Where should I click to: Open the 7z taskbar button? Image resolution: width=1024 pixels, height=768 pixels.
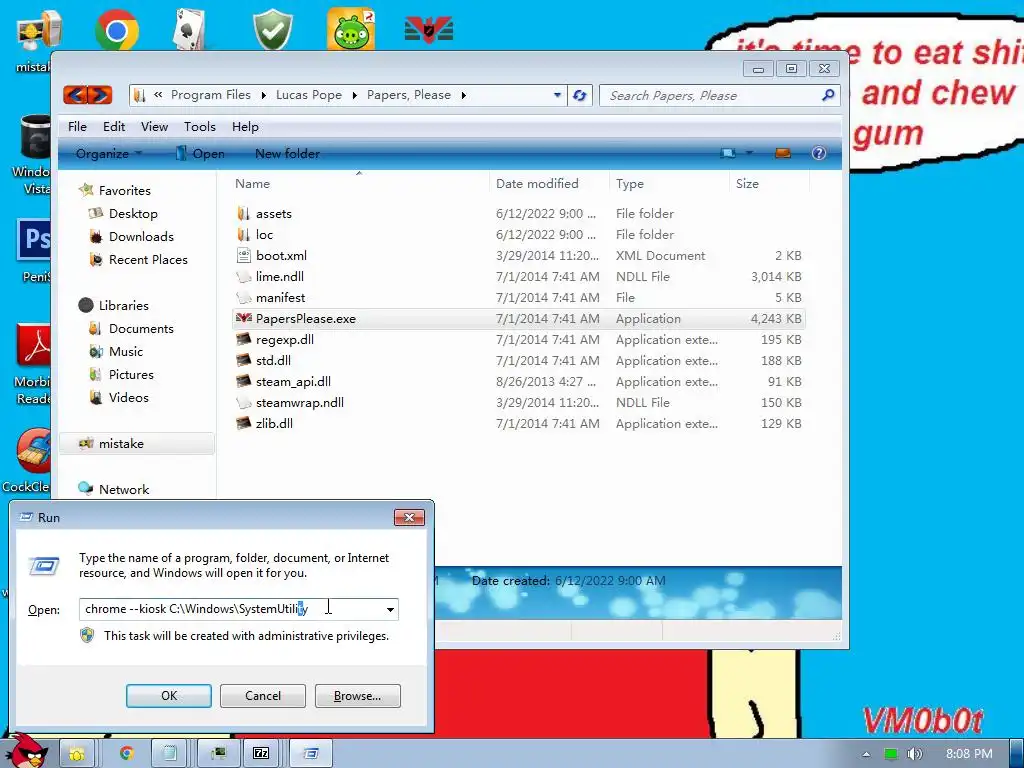(x=261, y=754)
